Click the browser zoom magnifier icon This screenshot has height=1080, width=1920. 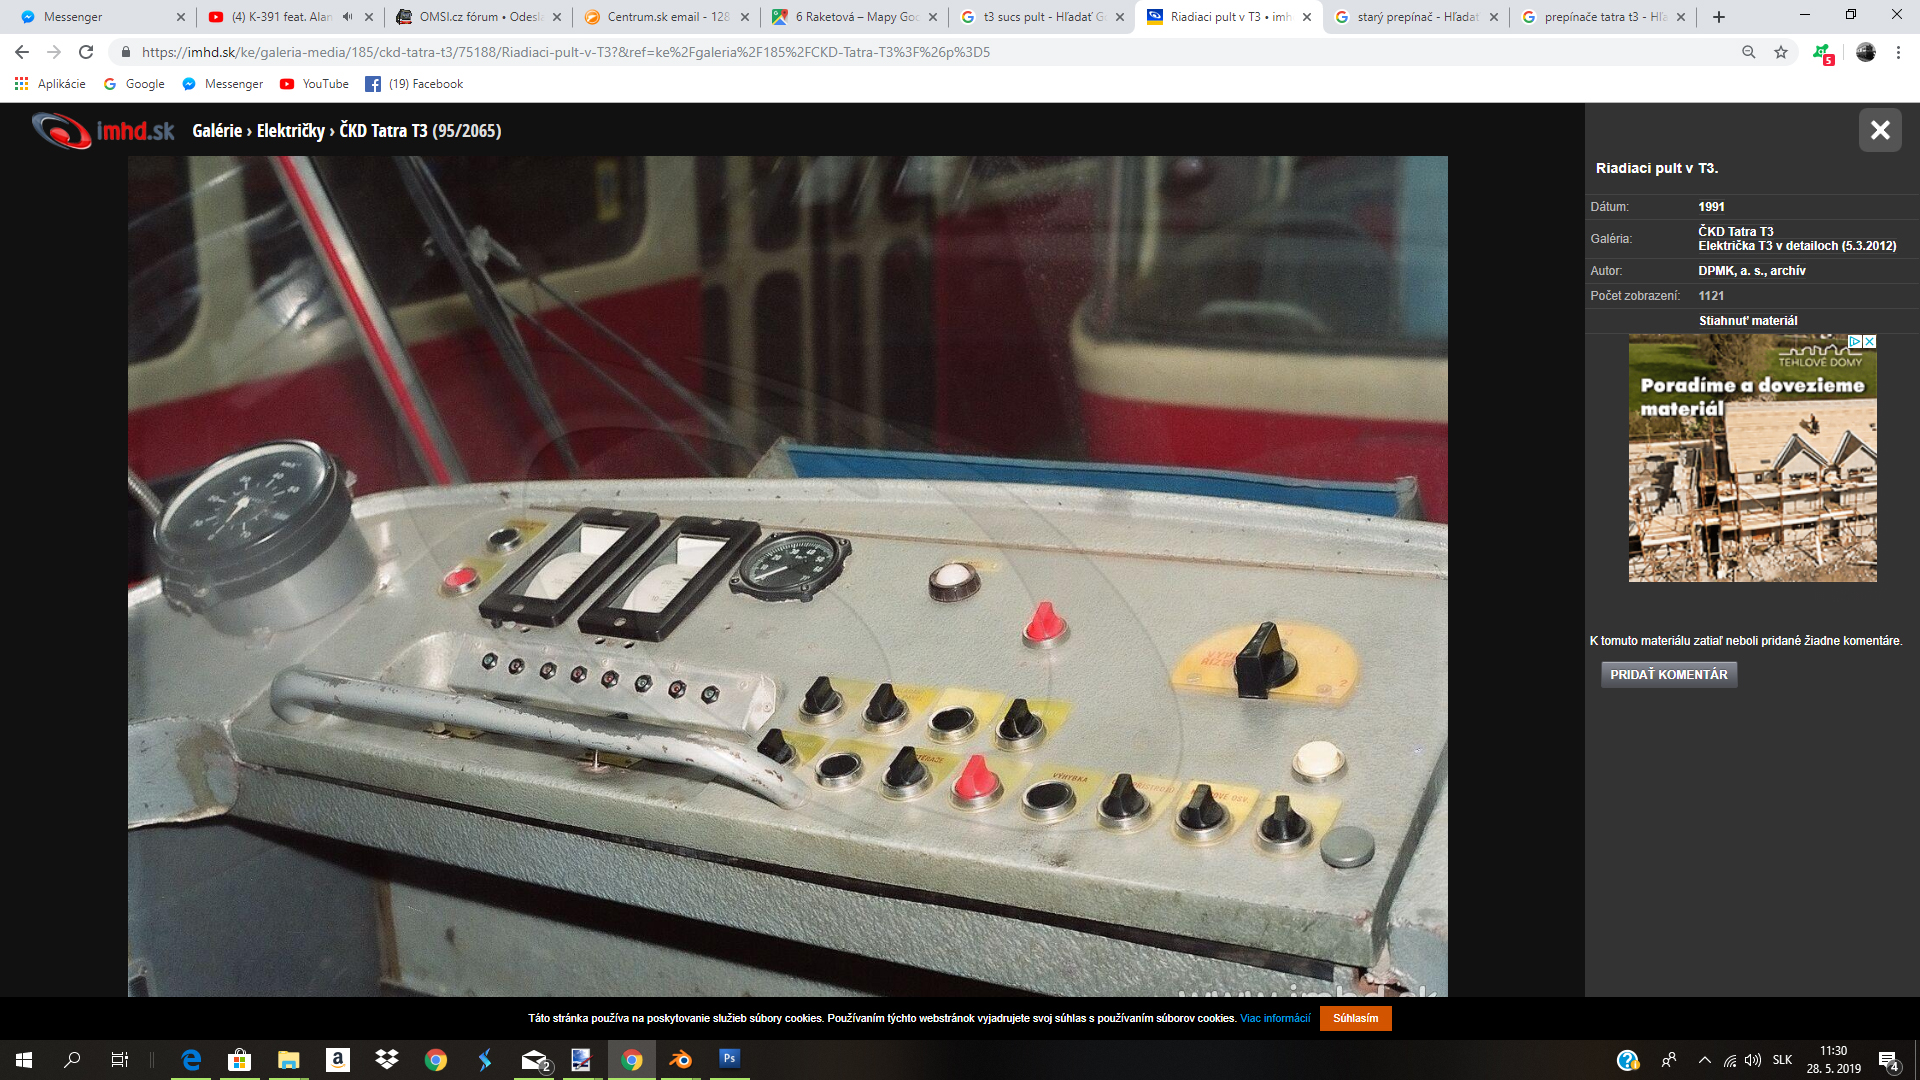pyautogui.click(x=1749, y=52)
